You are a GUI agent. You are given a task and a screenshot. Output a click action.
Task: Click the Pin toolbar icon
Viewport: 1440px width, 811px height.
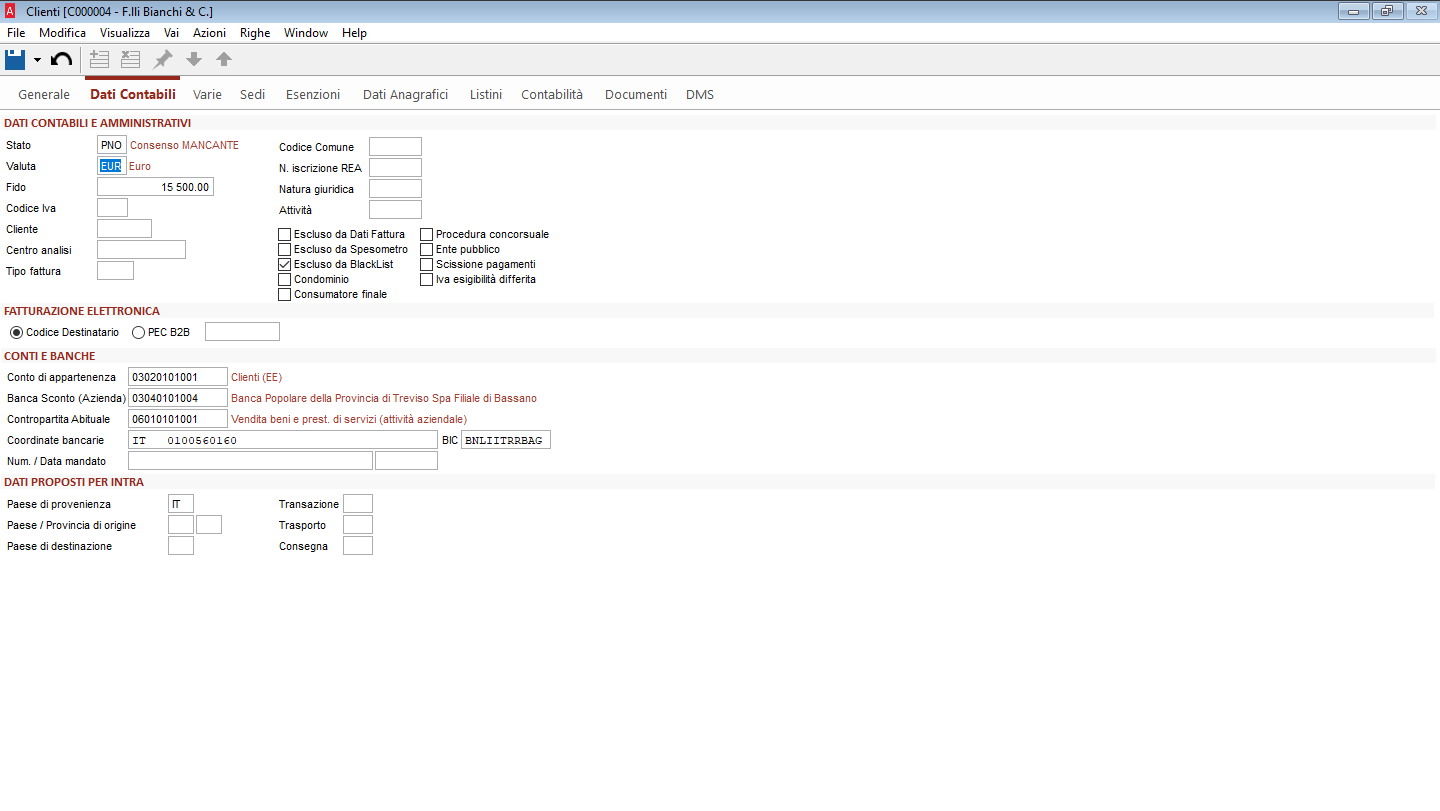(163, 59)
